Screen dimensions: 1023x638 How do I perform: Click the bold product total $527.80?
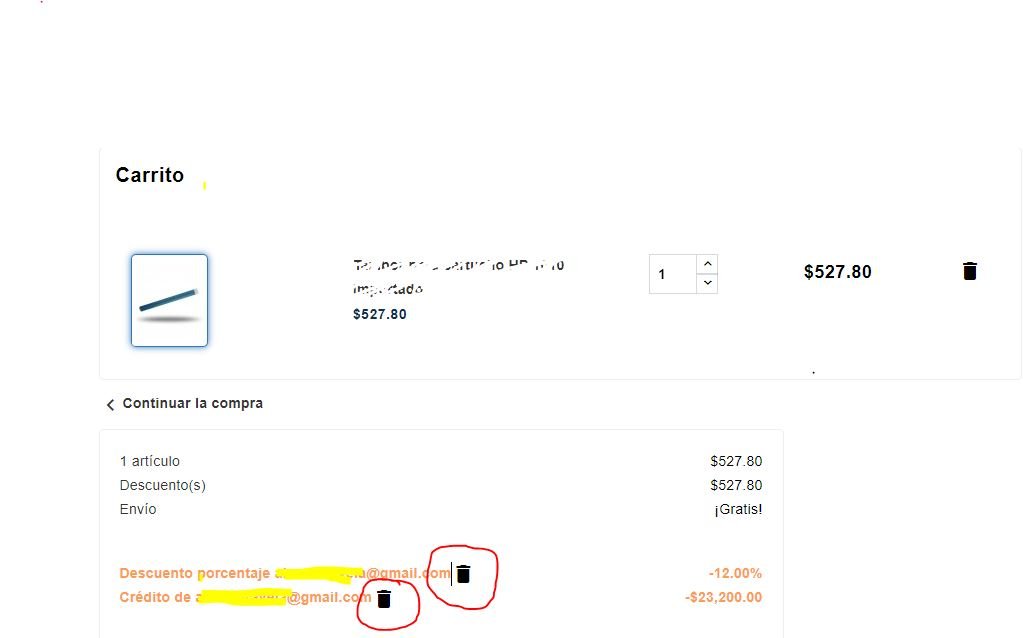point(838,271)
